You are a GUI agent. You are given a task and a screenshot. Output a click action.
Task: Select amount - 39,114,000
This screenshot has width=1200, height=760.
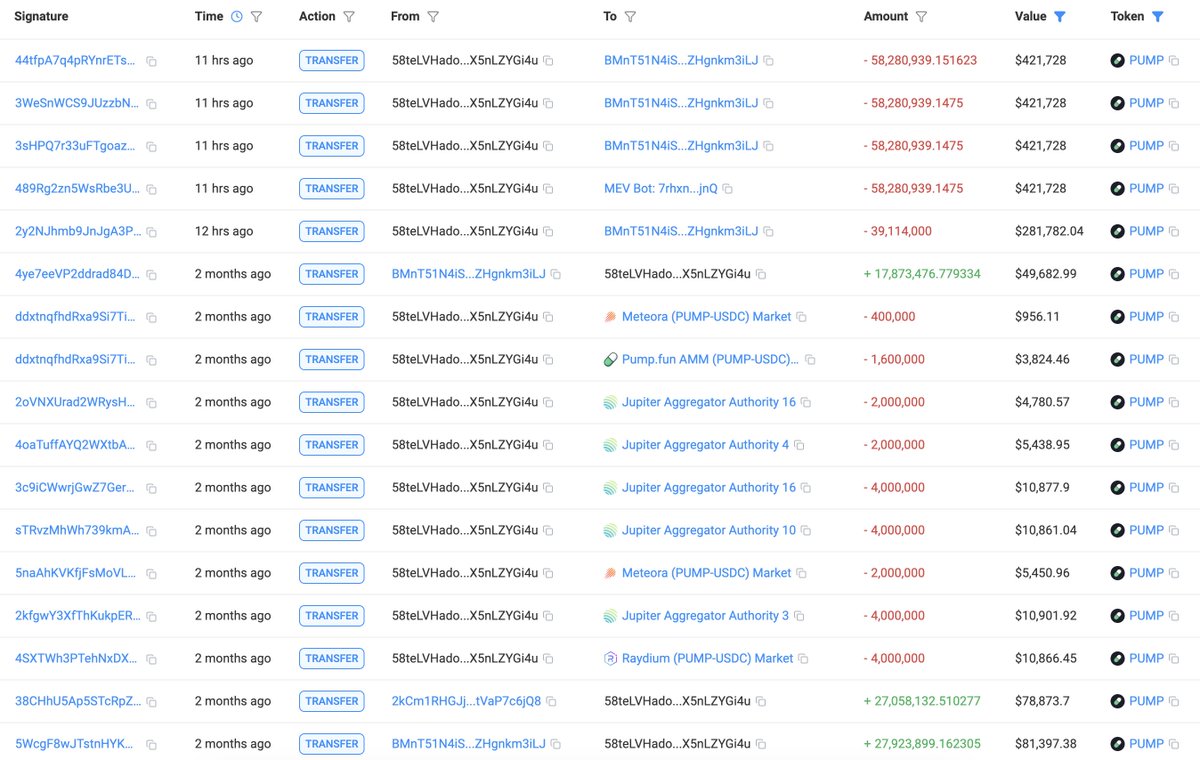coord(897,231)
